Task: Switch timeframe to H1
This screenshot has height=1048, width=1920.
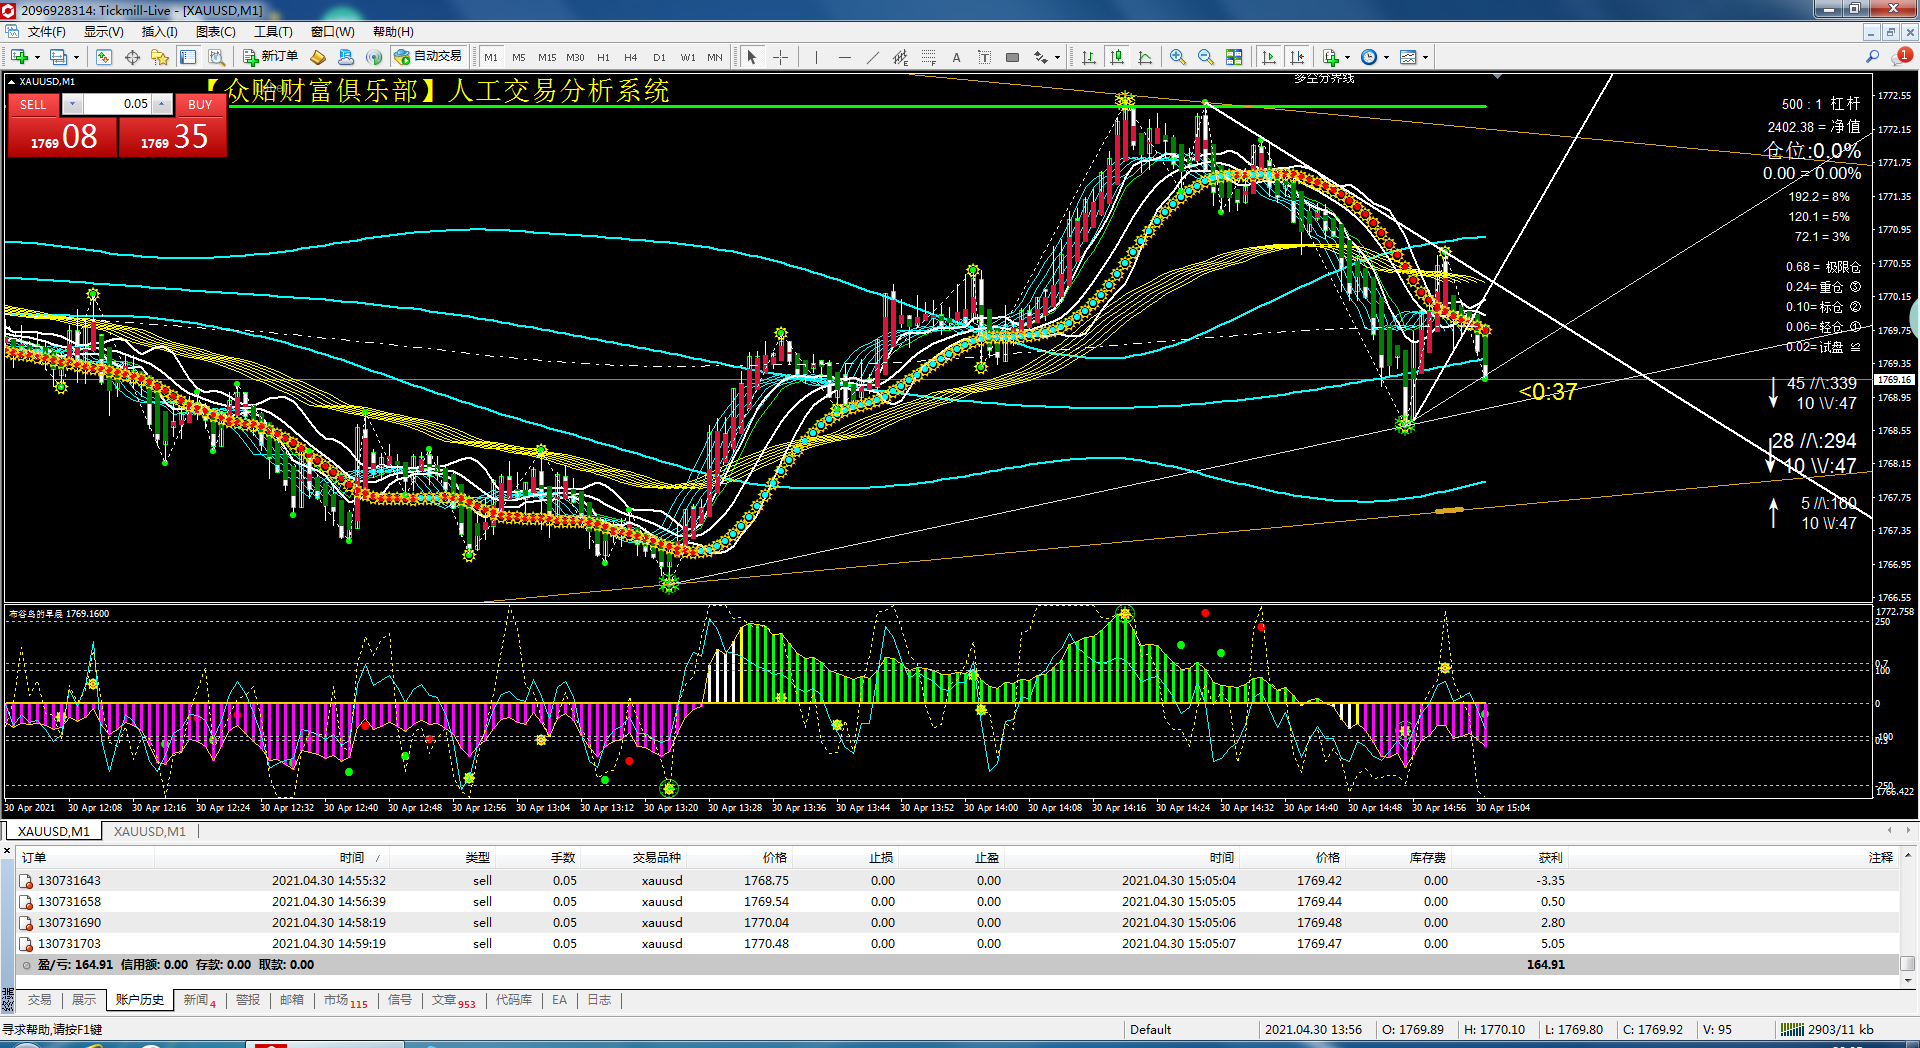Action: click(x=603, y=57)
